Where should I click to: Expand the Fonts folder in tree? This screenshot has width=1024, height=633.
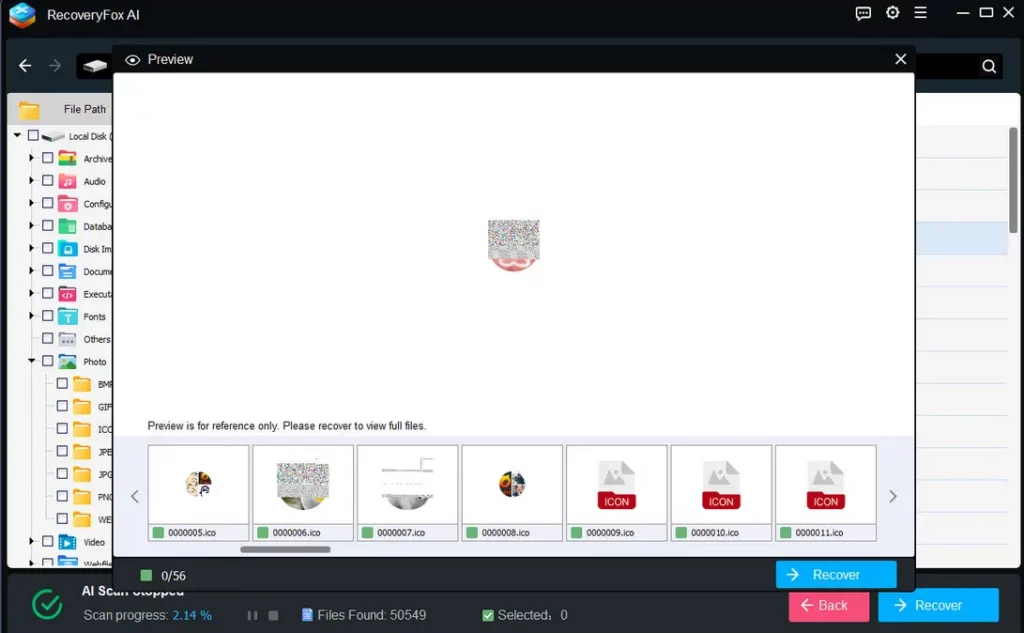[32, 316]
